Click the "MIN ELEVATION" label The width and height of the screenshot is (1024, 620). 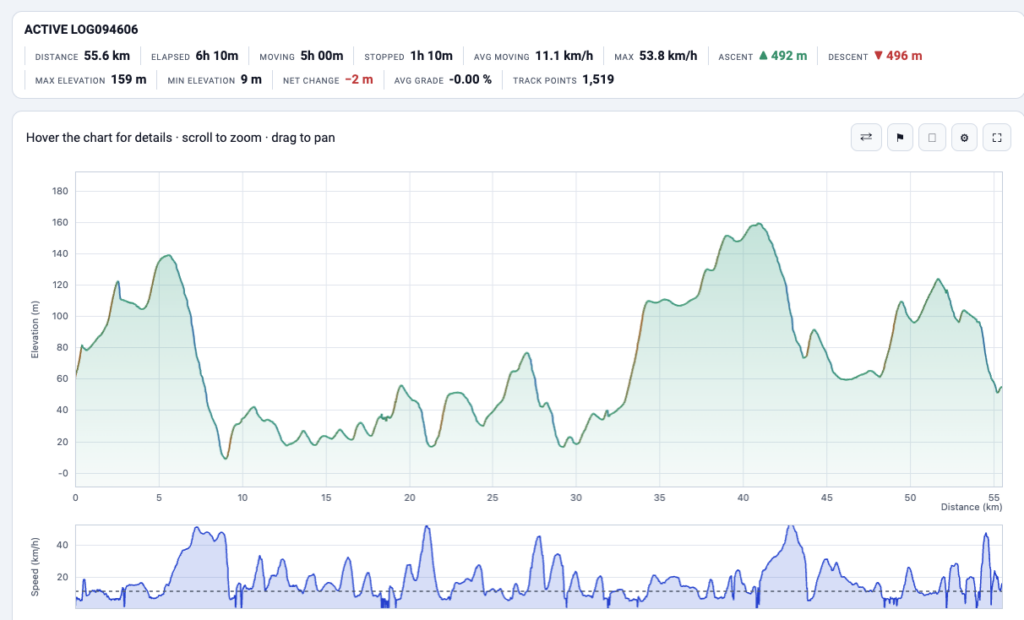[201, 80]
